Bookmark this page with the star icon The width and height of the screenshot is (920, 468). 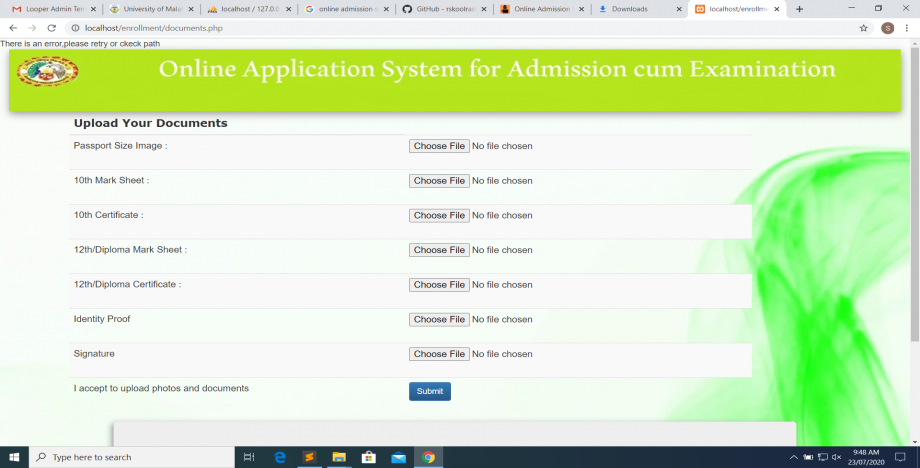(x=864, y=28)
